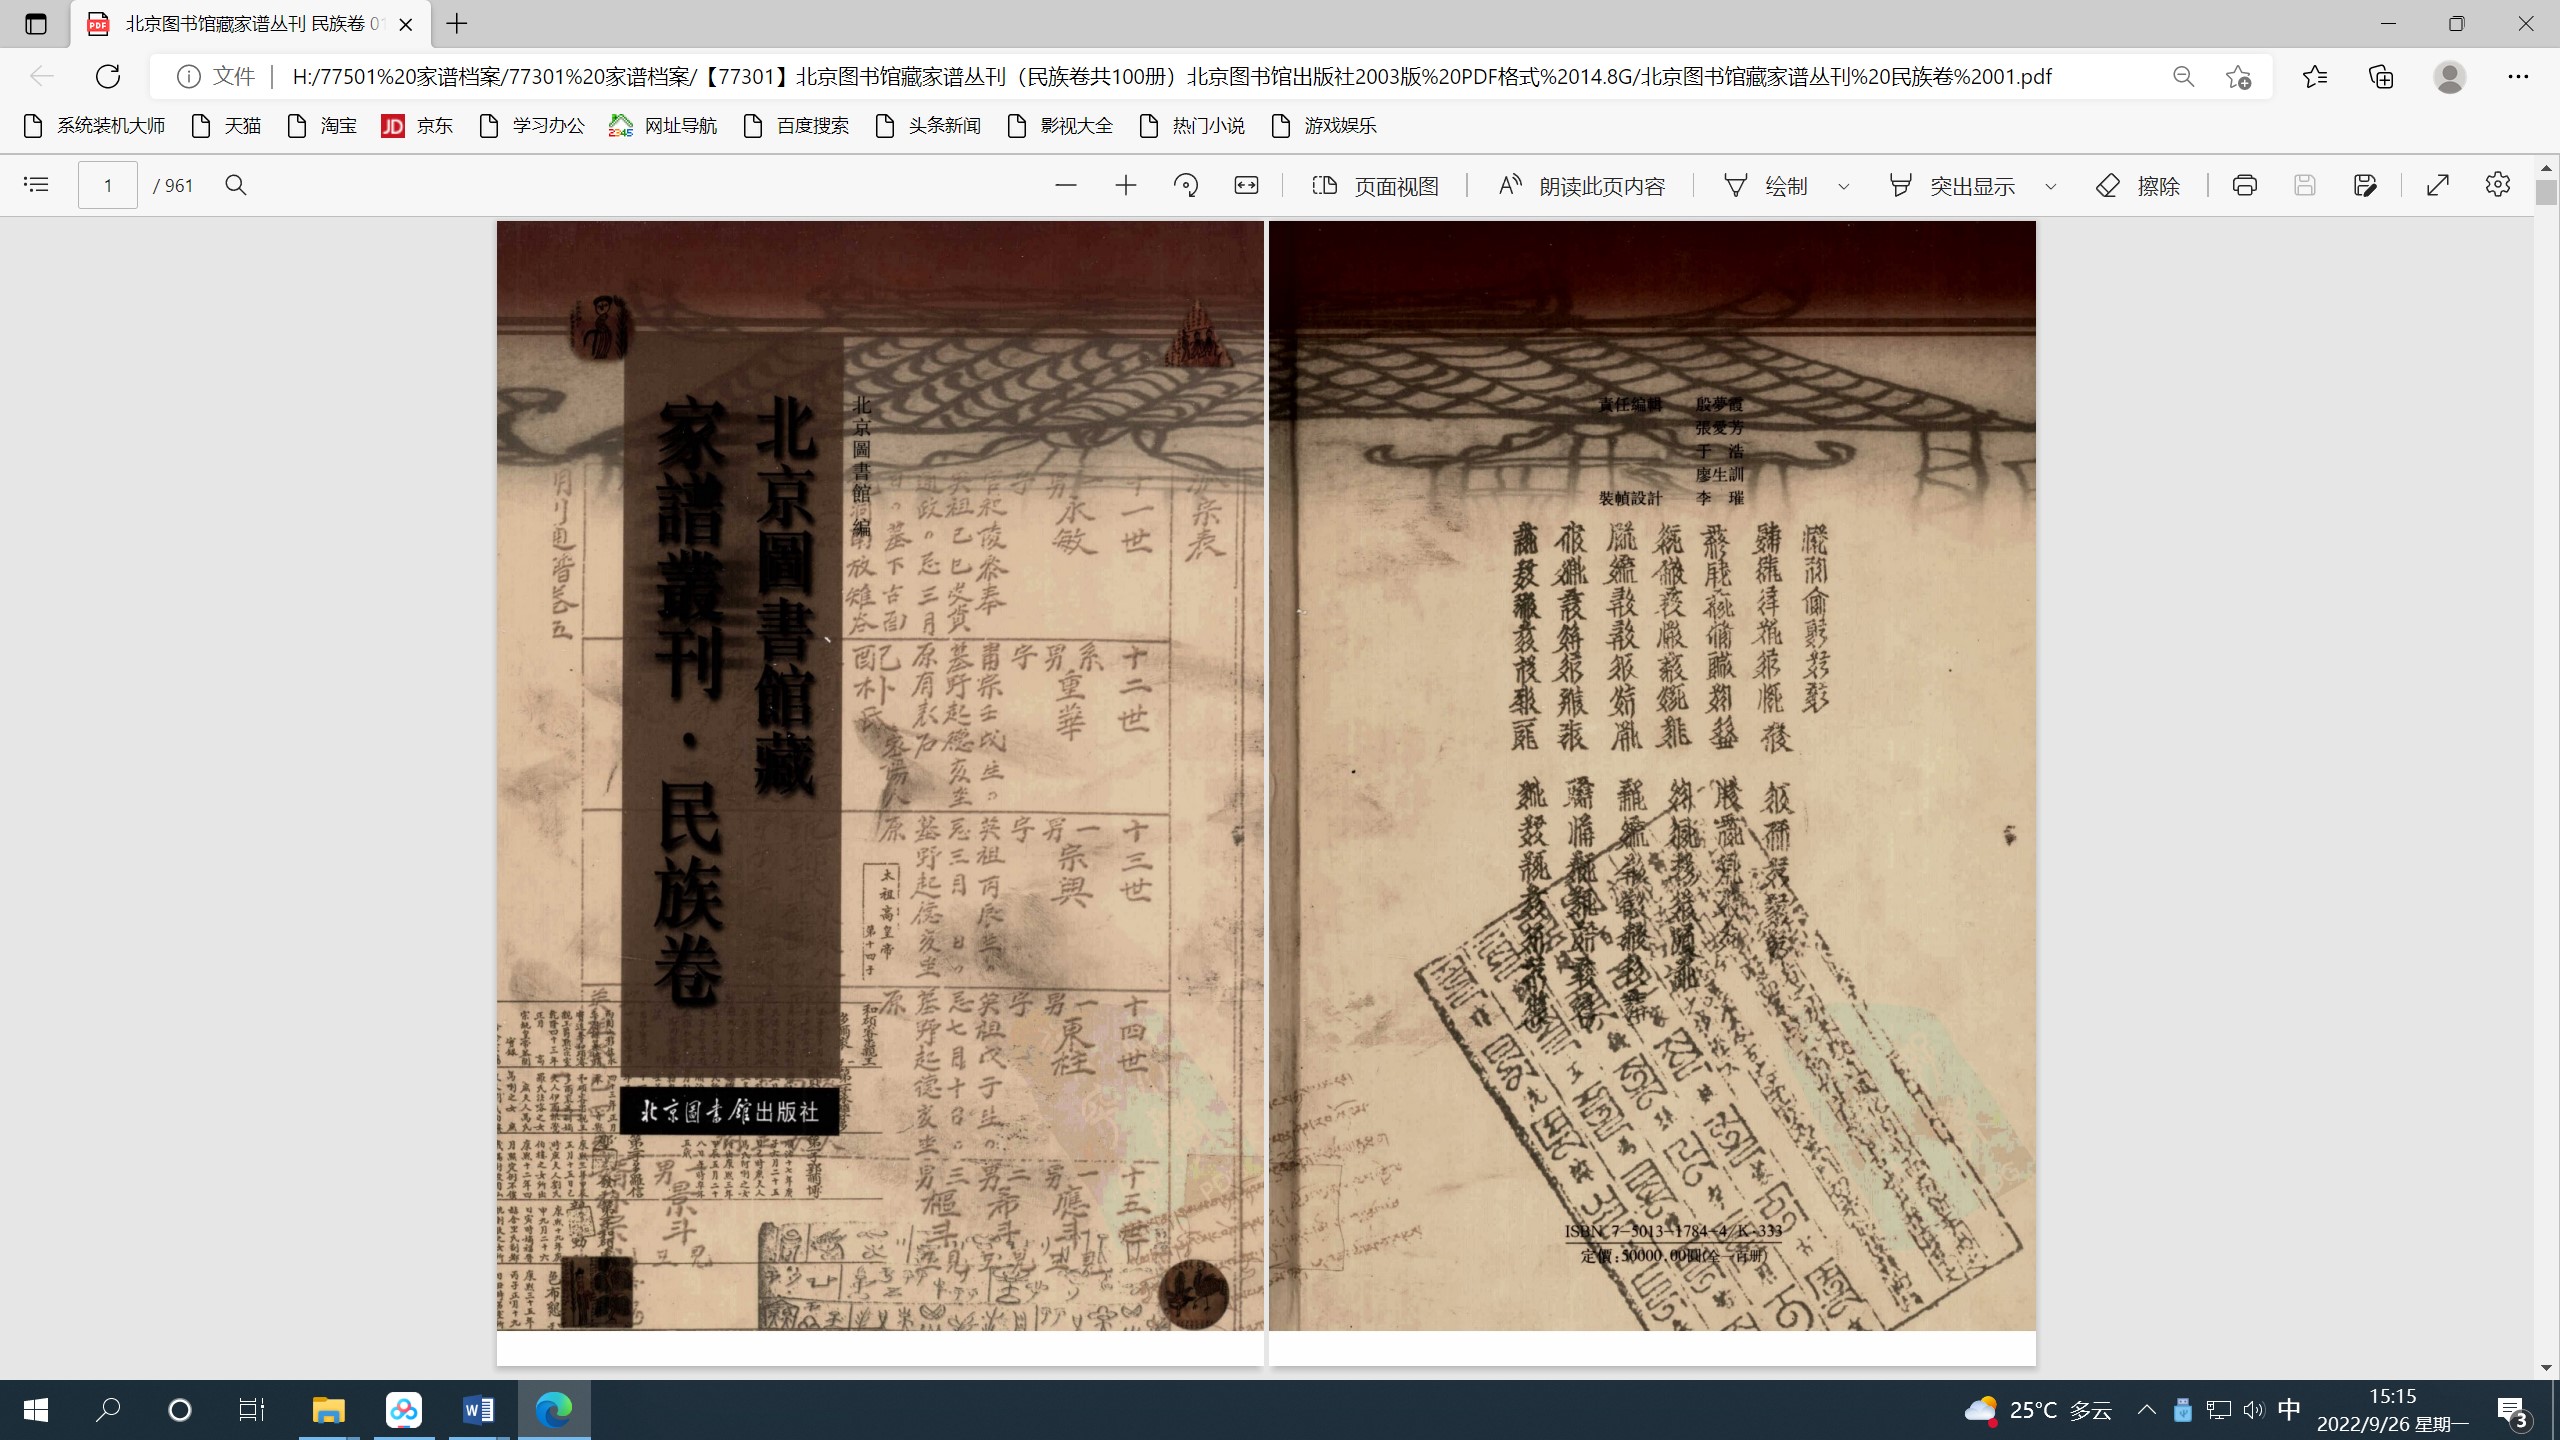Open browser Settings and more menu

tap(2518, 77)
